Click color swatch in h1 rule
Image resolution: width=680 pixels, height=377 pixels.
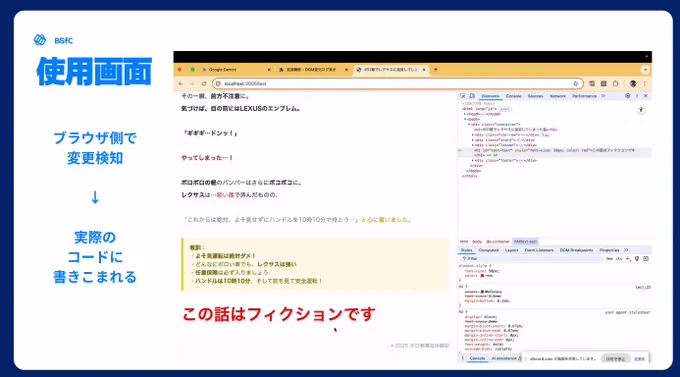[x=482, y=292]
